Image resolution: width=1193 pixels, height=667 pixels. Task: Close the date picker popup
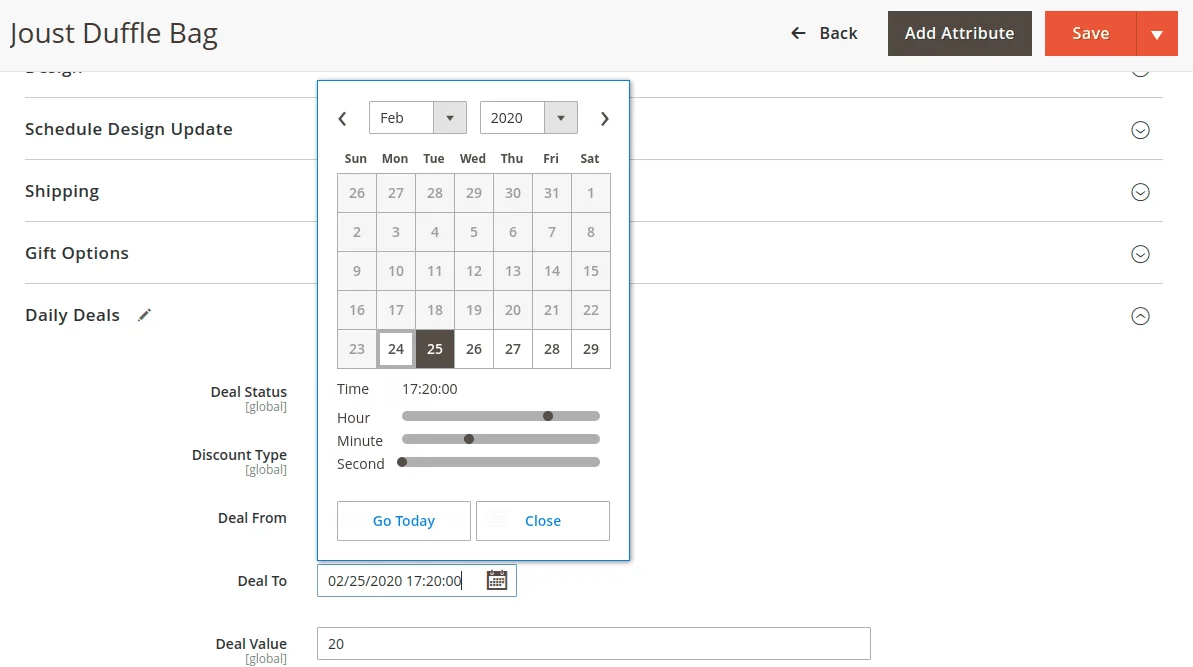tap(543, 521)
